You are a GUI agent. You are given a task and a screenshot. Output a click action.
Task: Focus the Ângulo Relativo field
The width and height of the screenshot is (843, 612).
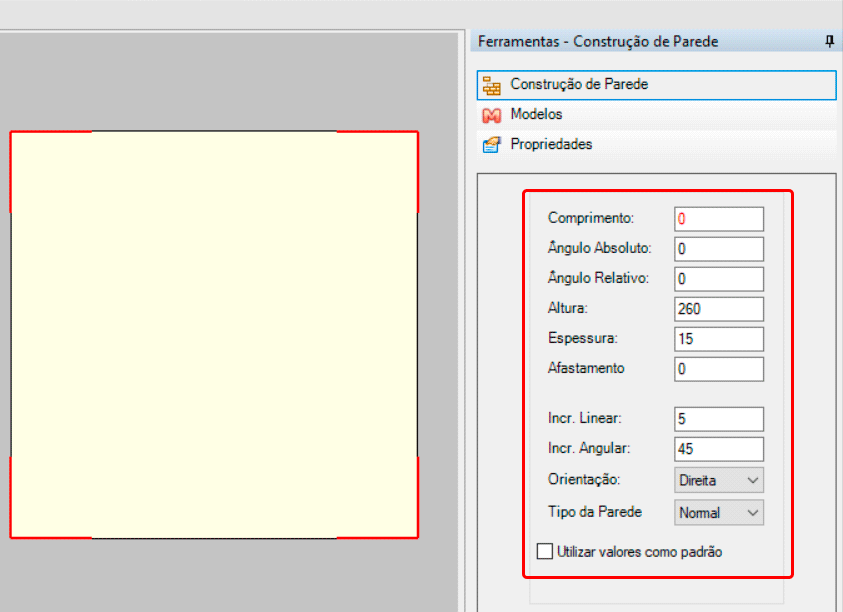(x=719, y=279)
